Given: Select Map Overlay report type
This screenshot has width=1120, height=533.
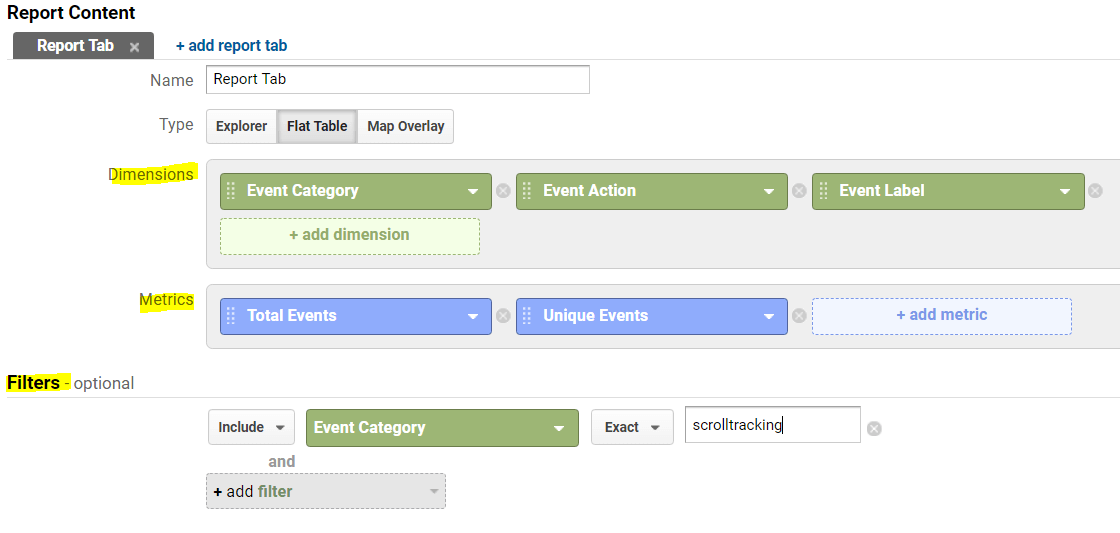Looking at the screenshot, I should point(405,126).
